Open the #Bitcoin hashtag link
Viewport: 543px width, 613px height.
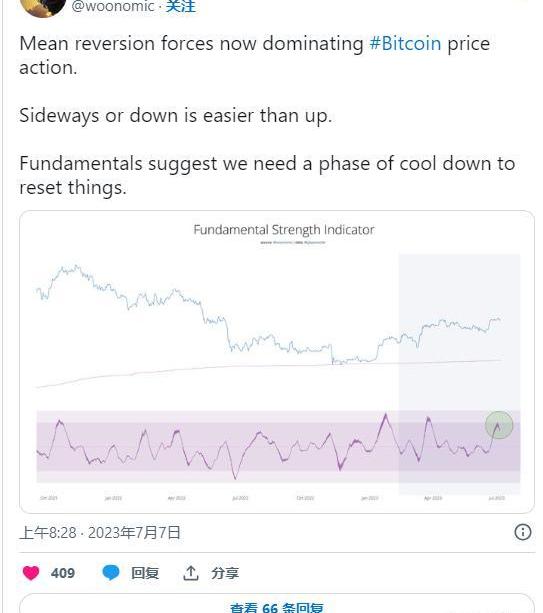pos(405,43)
